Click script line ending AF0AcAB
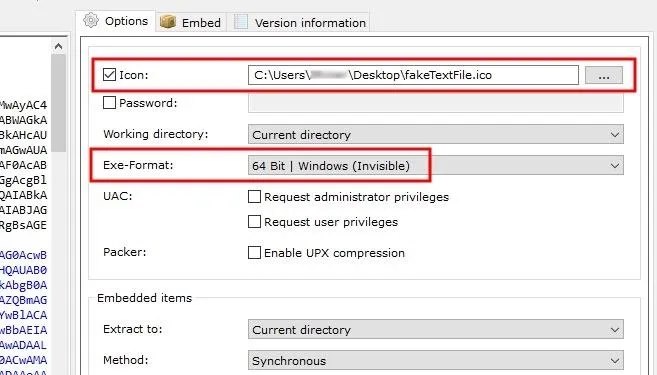Viewport: 657px width, 375px height. coord(23,165)
